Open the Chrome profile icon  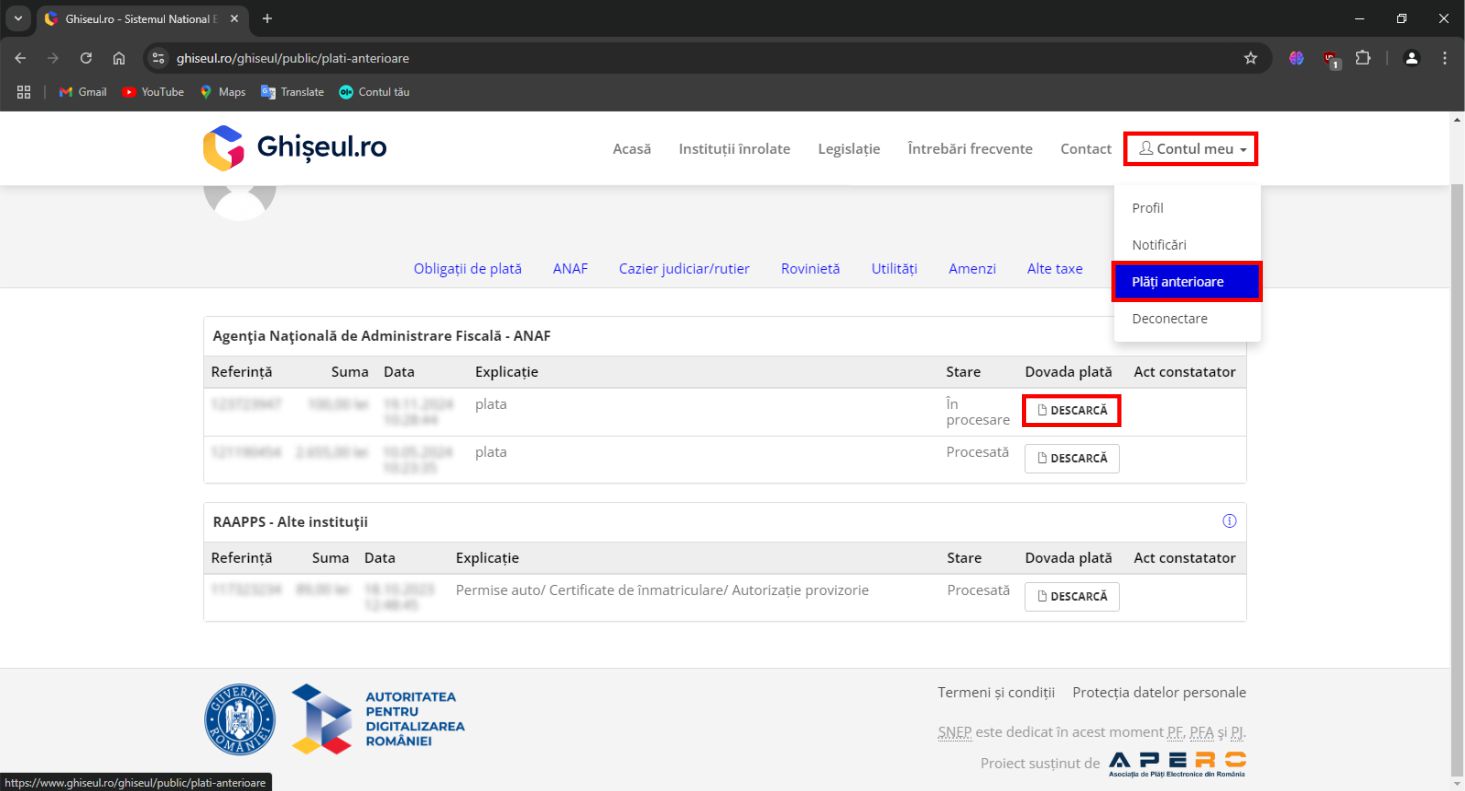click(x=1411, y=58)
